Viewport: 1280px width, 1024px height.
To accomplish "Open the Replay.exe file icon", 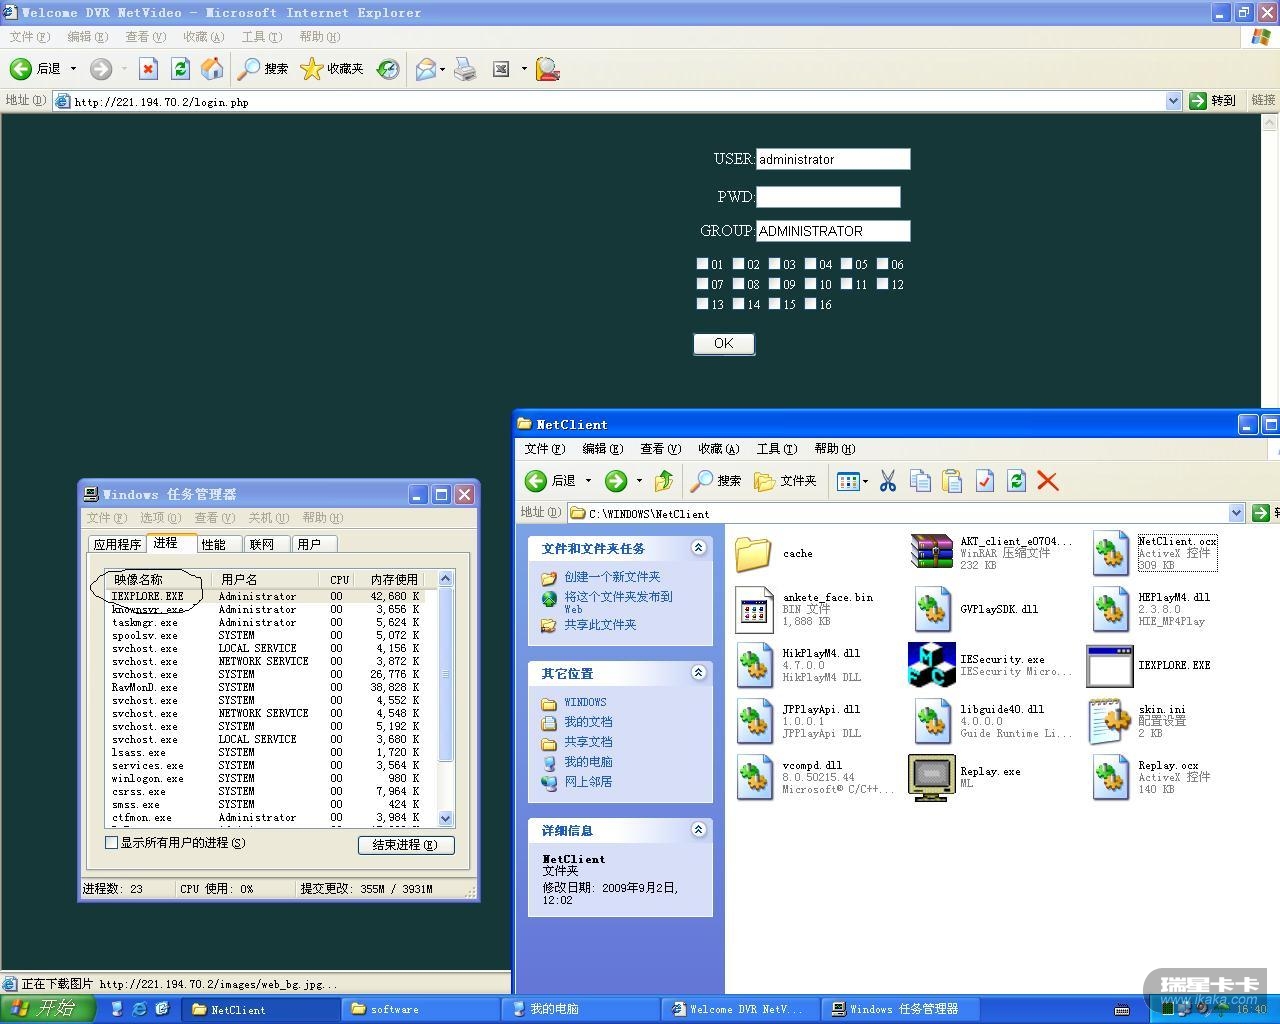I will [x=931, y=777].
